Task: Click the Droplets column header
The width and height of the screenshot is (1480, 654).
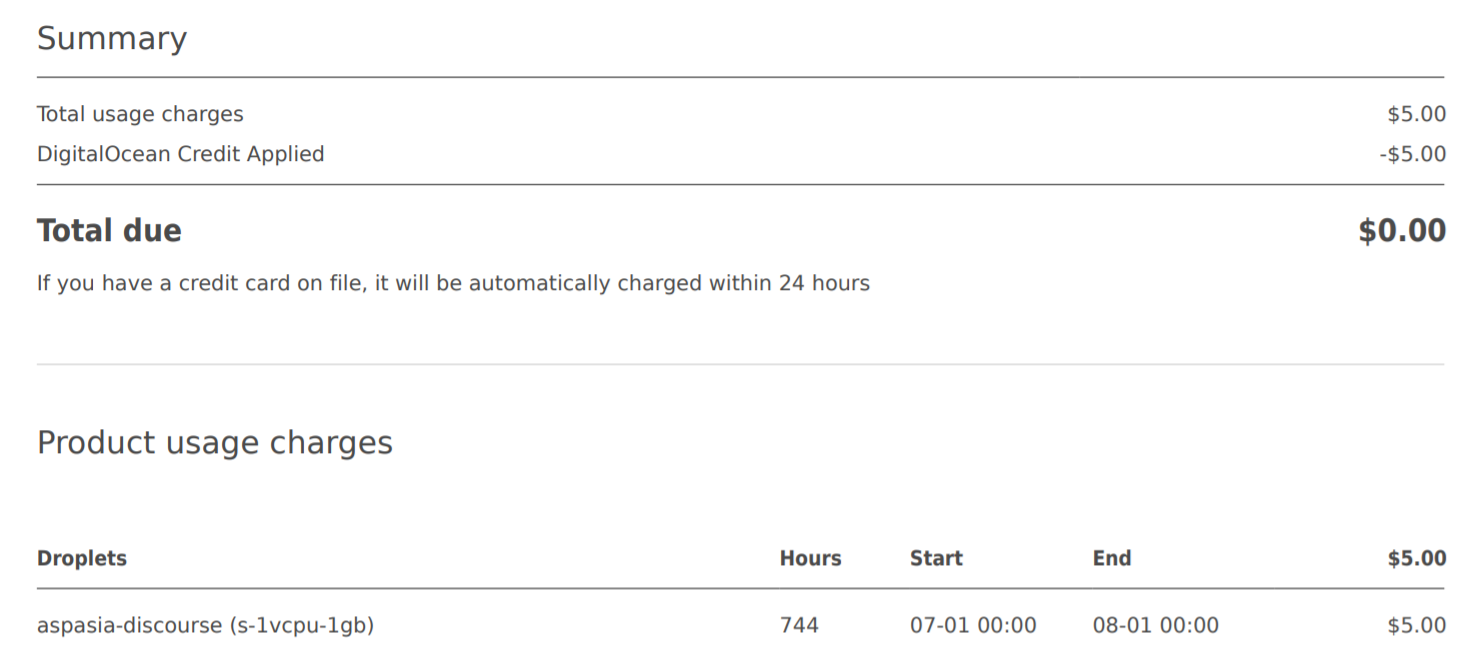Action: tap(82, 558)
